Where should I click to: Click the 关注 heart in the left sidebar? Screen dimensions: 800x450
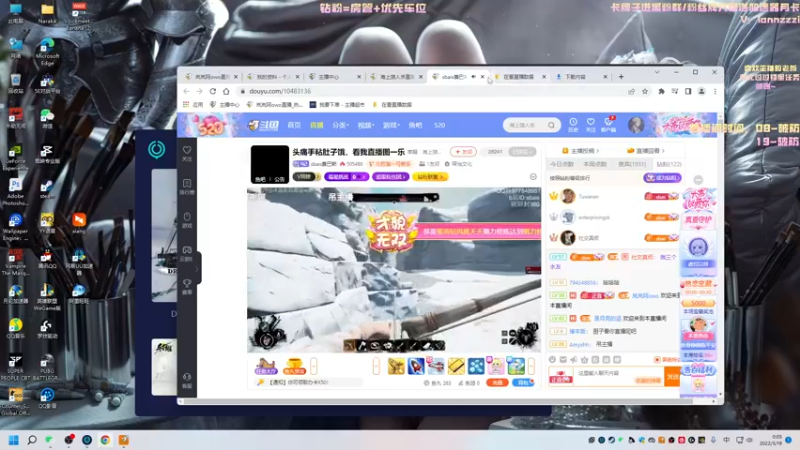pos(187,153)
